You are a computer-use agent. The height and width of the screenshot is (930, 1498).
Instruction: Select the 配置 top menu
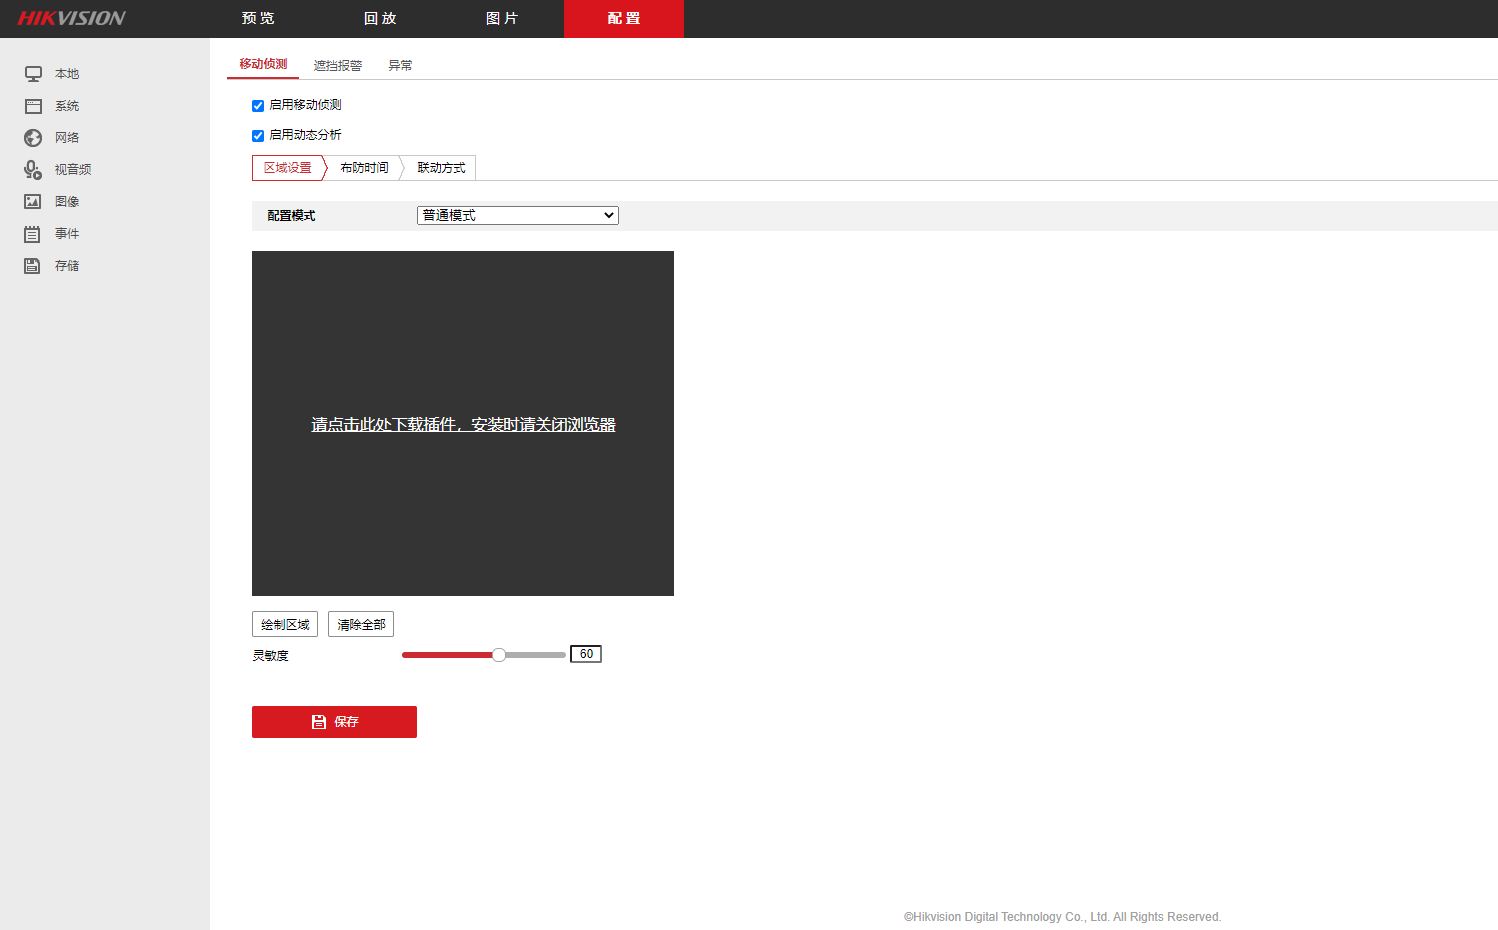pyautogui.click(x=624, y=18)
